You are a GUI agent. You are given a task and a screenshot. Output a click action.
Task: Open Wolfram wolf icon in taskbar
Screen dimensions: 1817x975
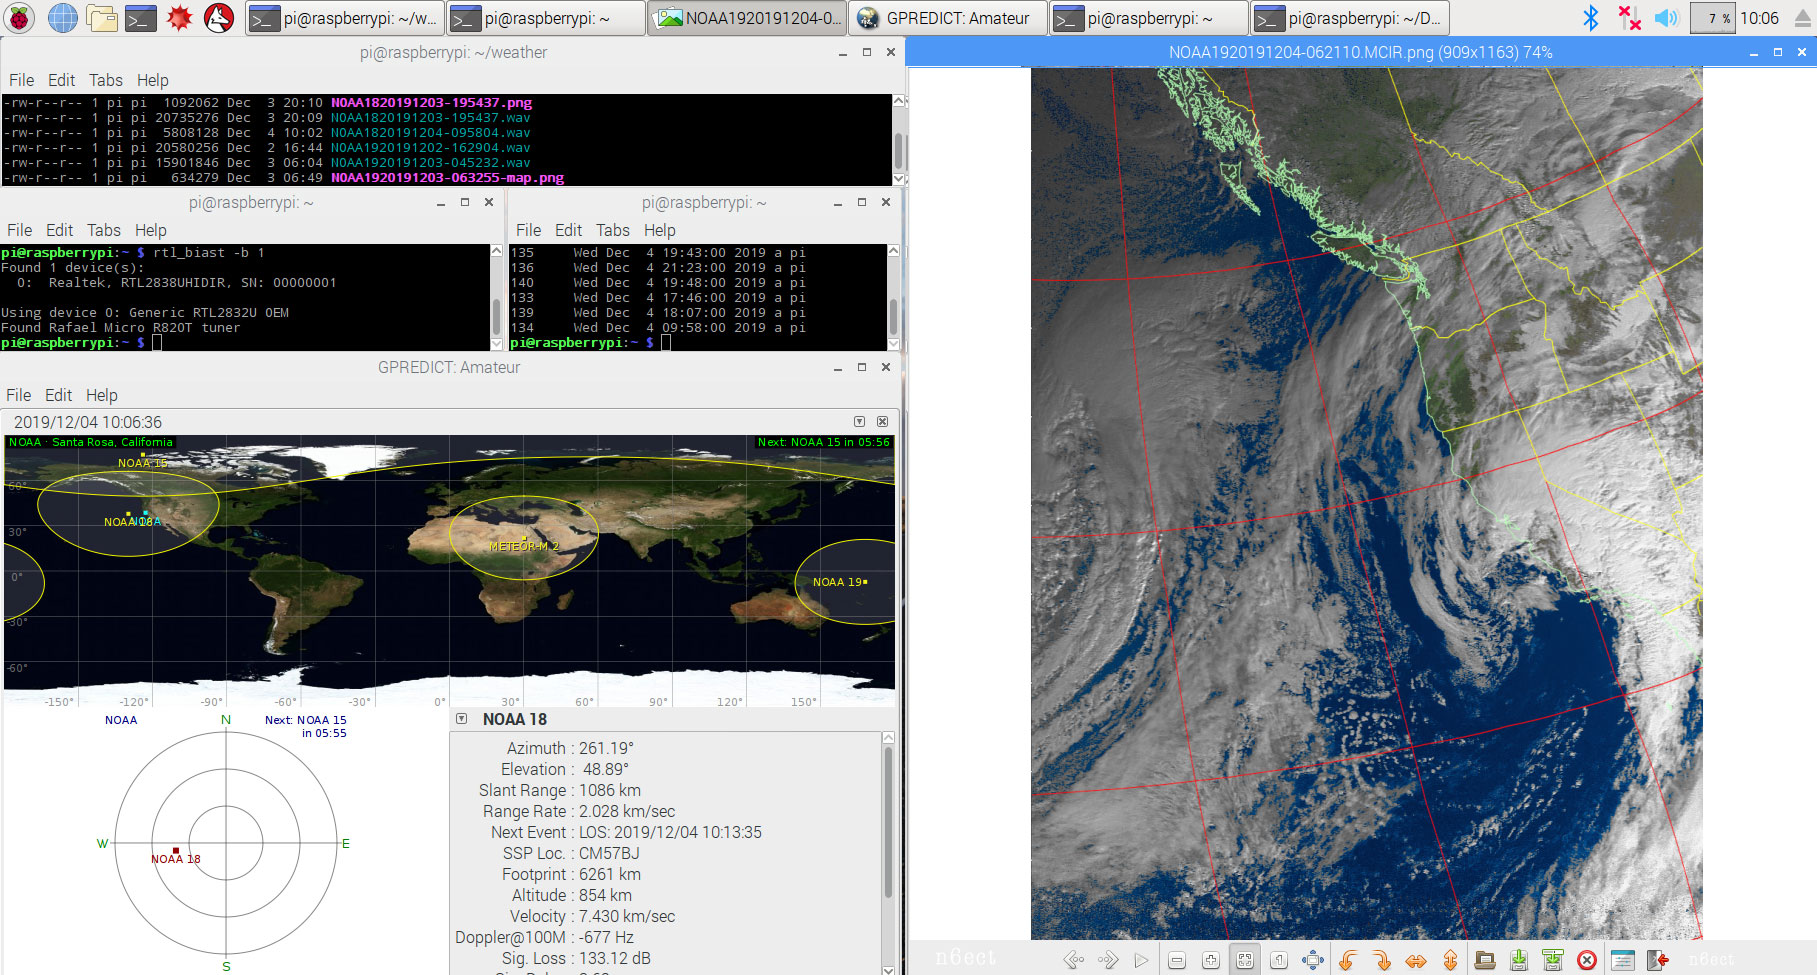click(218, 18)
